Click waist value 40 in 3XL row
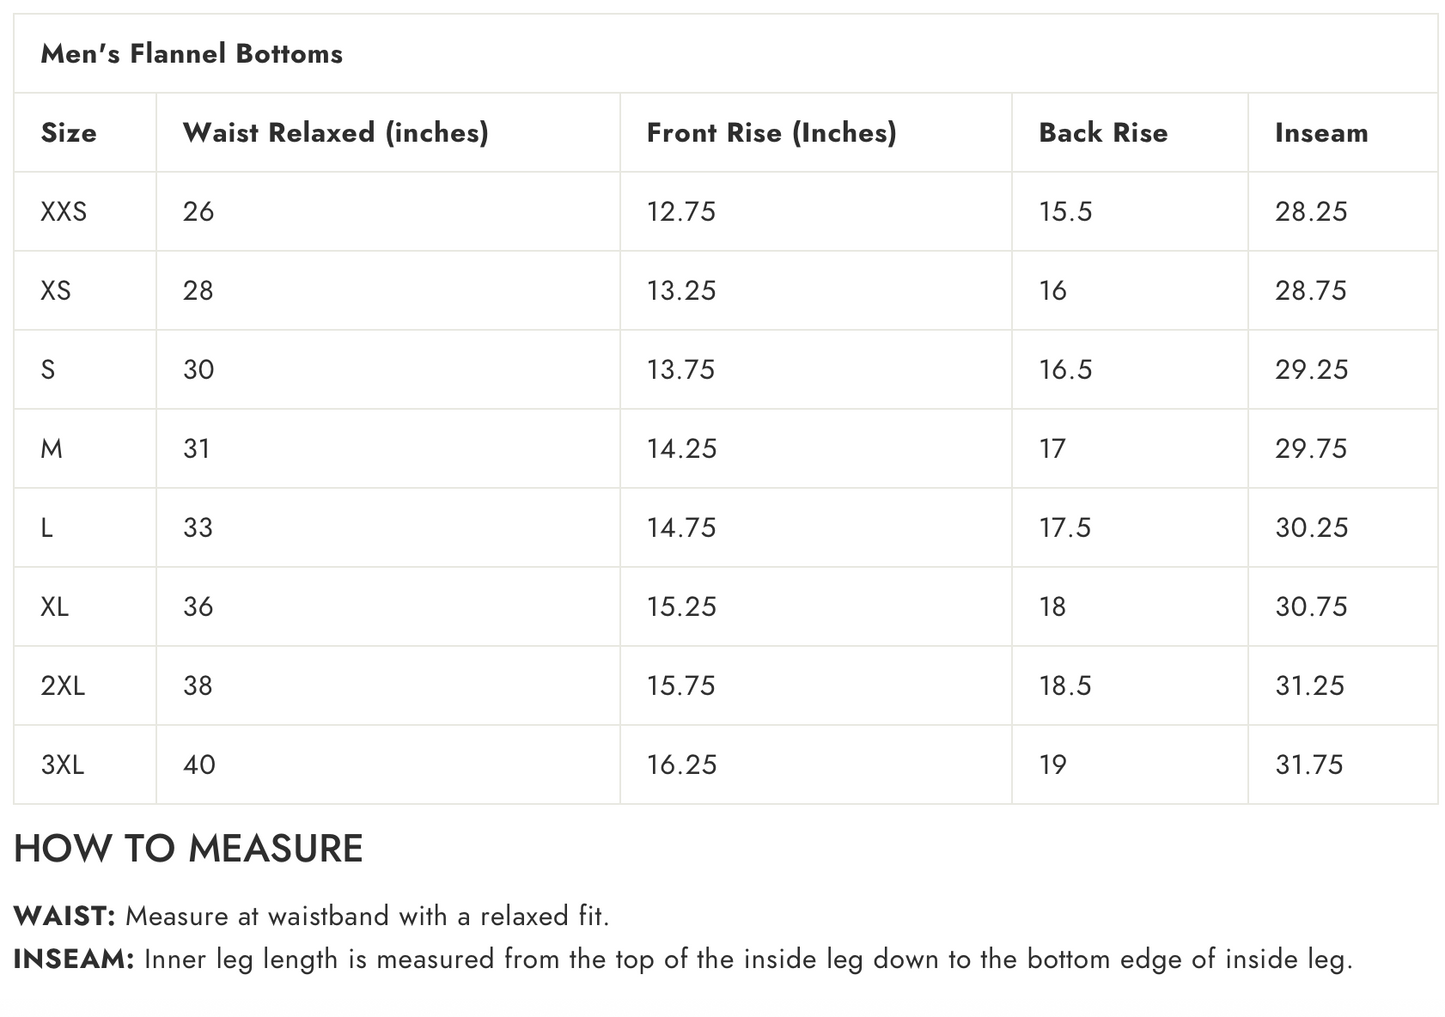 point(199,765)
